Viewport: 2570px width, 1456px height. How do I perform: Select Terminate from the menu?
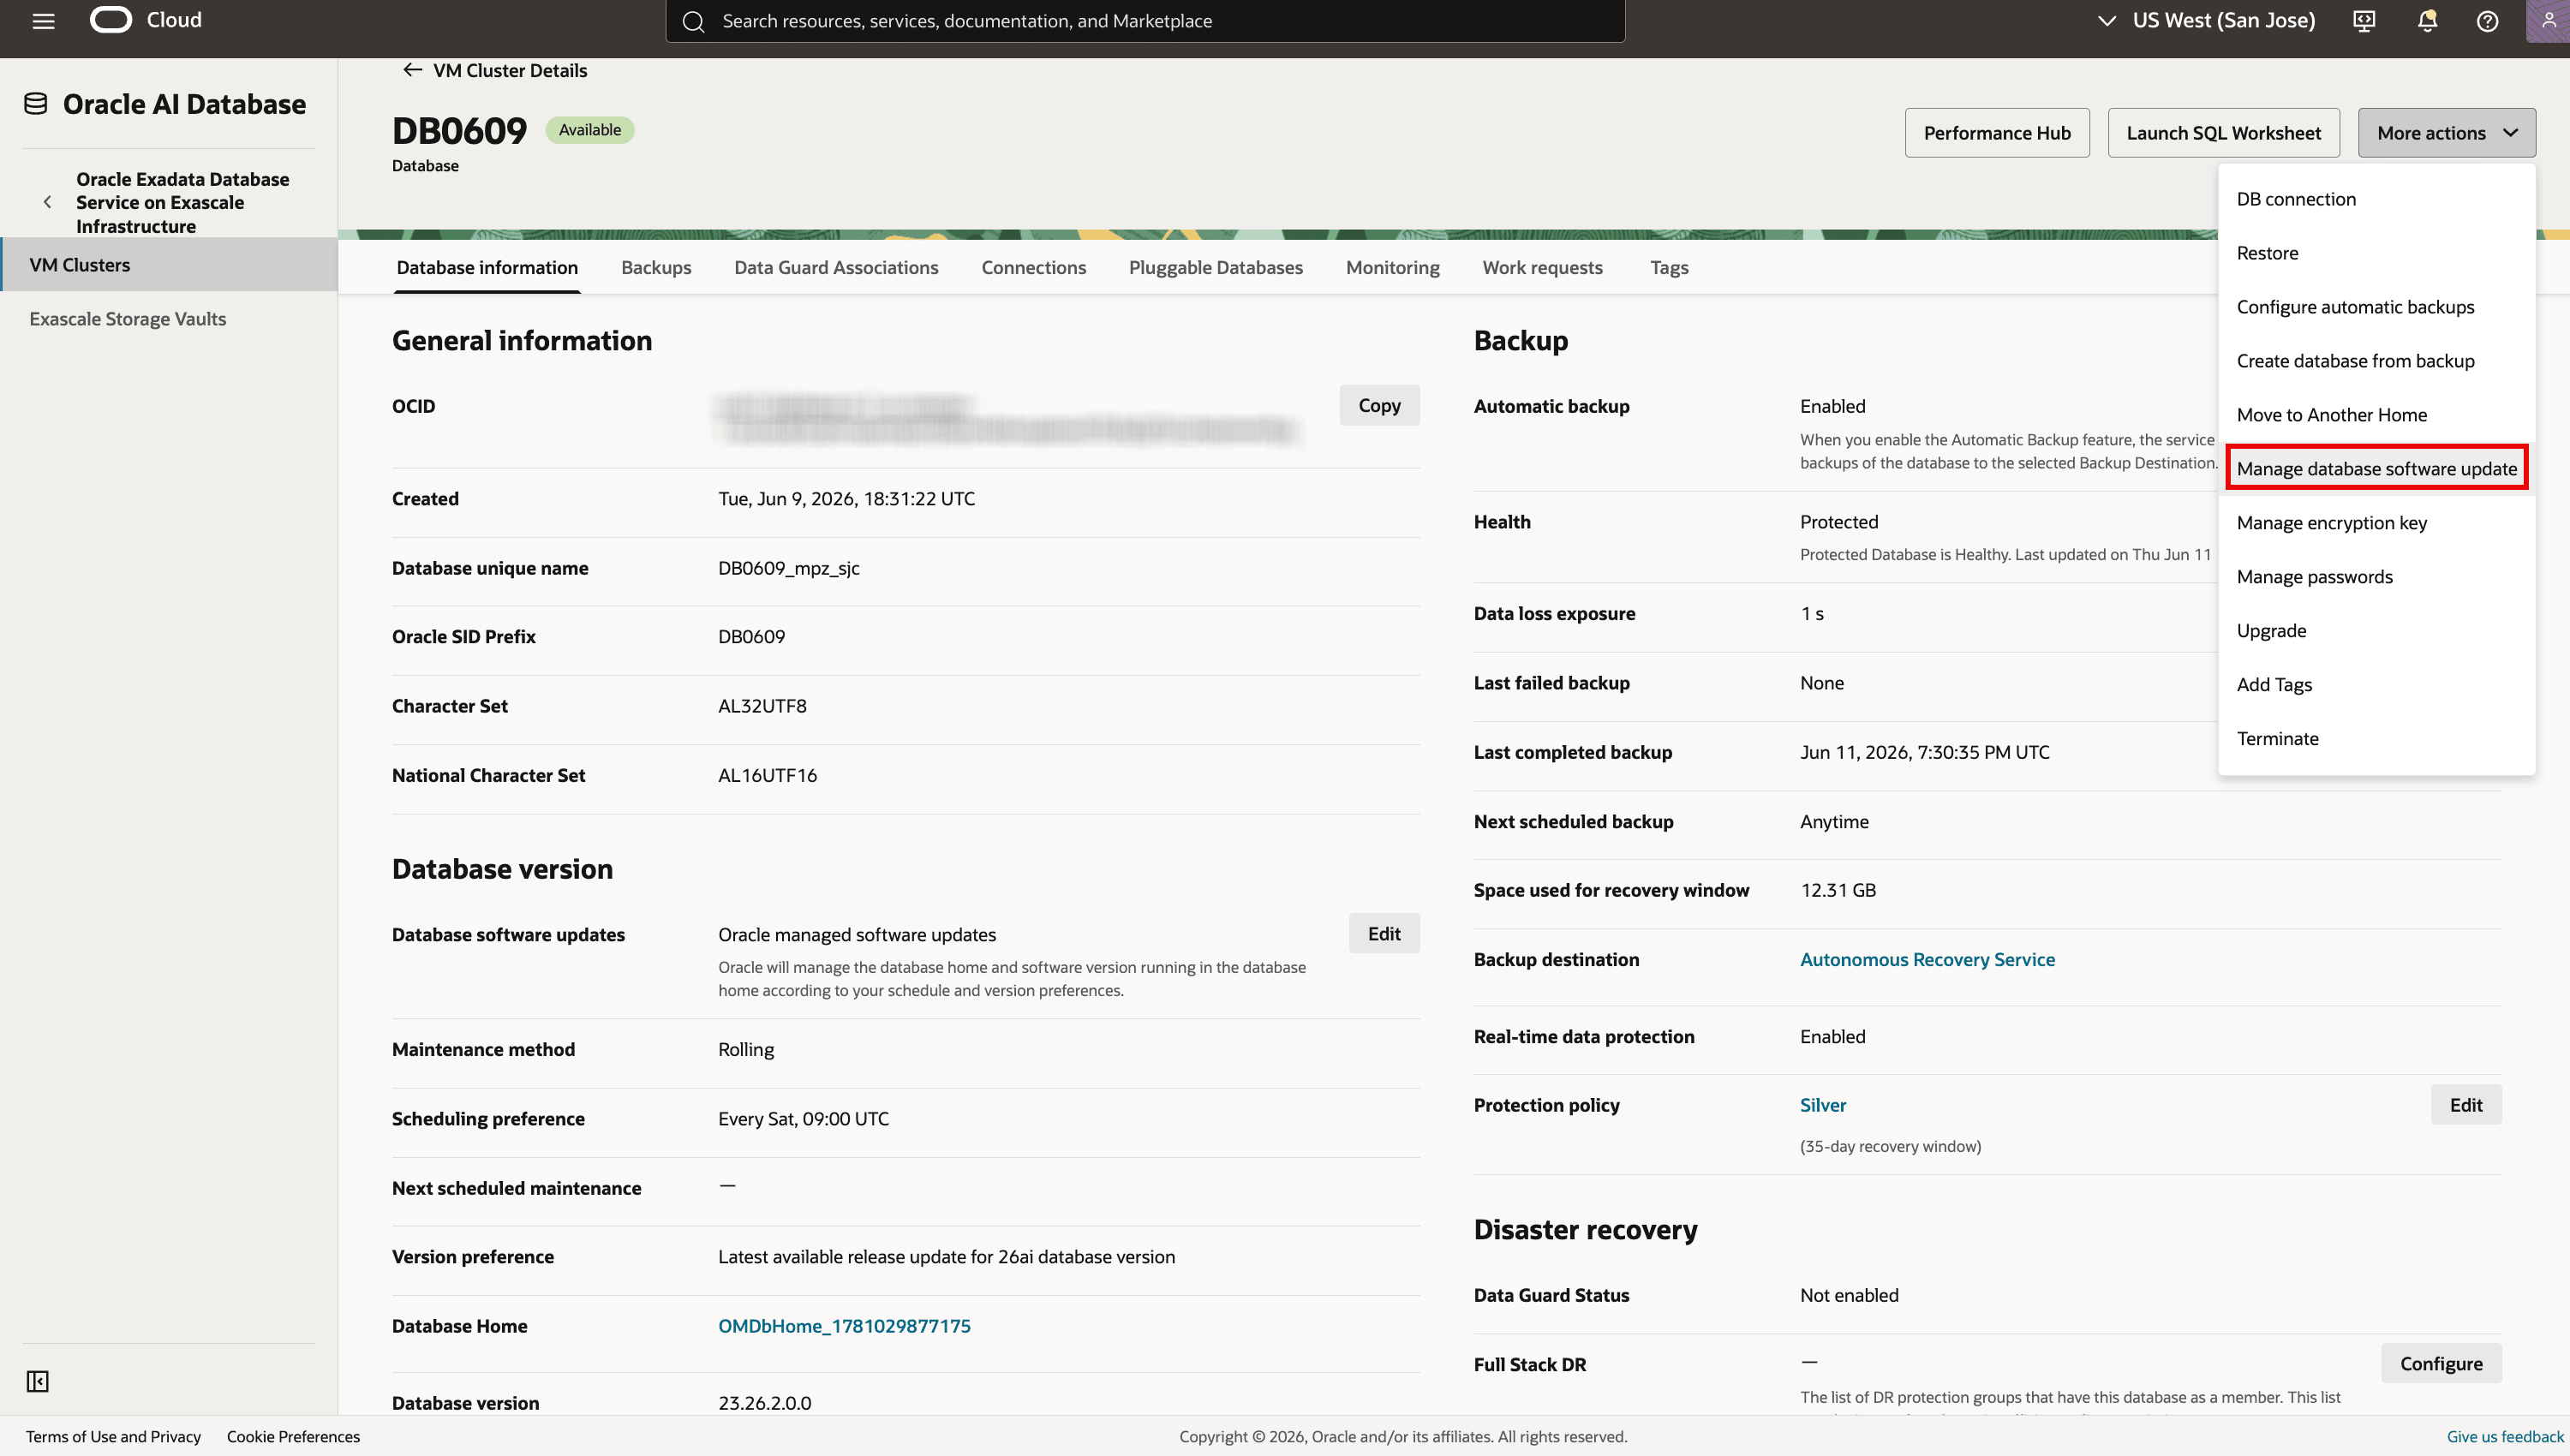click(x=2376, y=739)
